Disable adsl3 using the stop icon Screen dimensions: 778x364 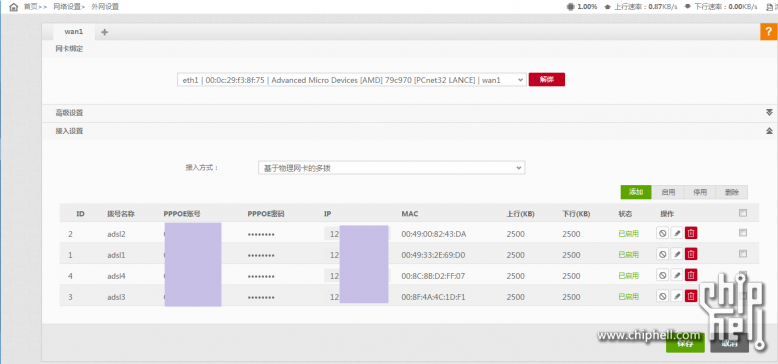[x=662, y=296]
